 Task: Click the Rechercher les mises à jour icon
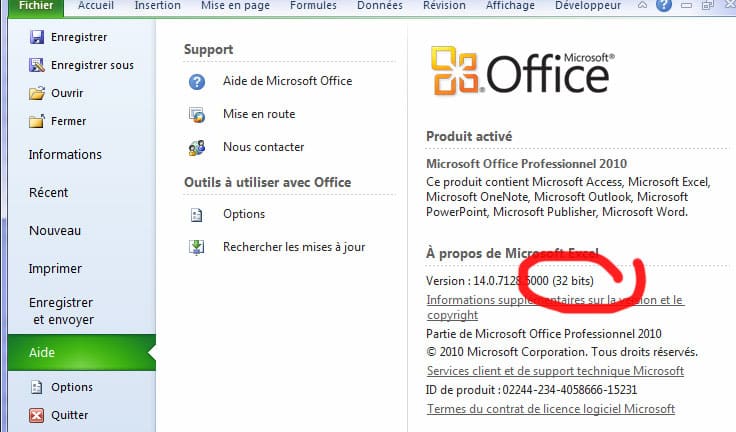point(197,247)
